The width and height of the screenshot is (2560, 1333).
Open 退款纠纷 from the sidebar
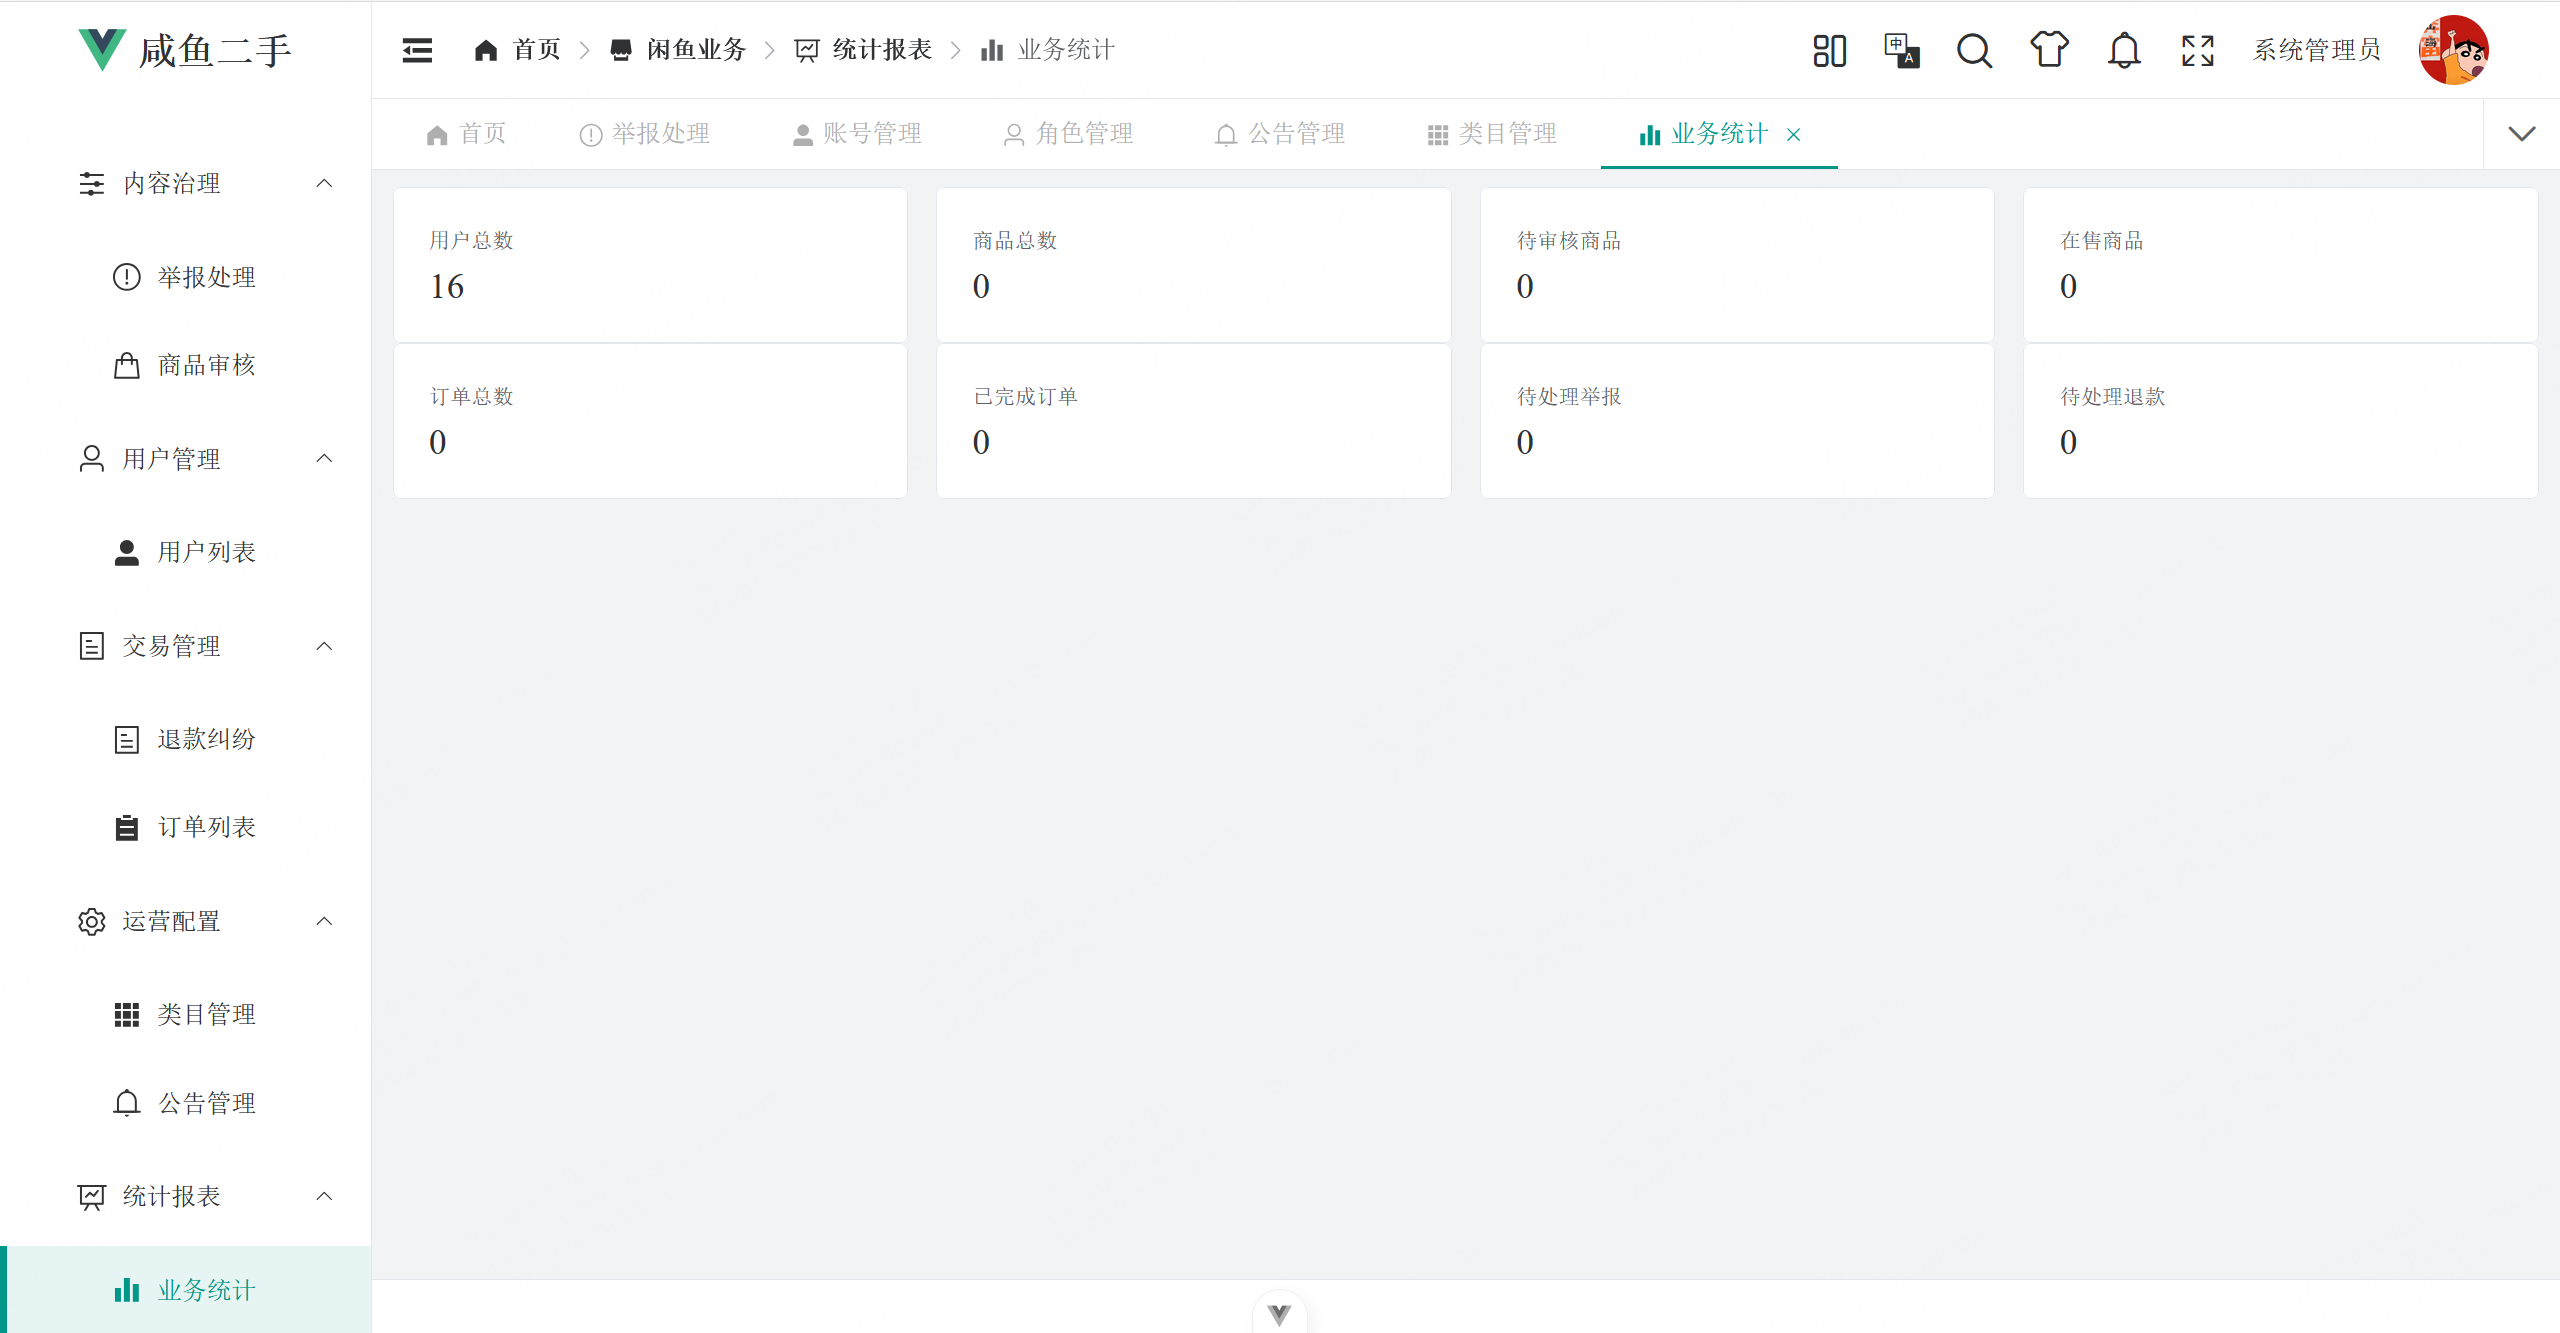pyautogui.click(x=207, y=739)
